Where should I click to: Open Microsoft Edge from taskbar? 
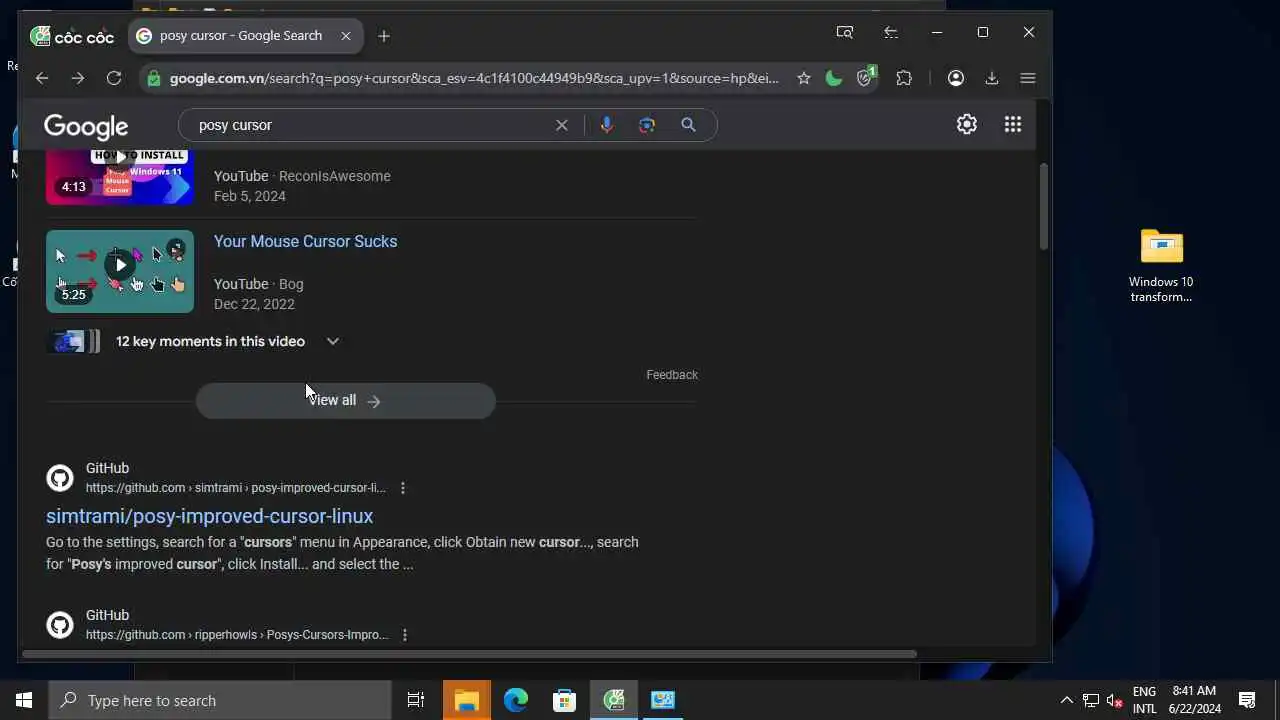point(516,700)
